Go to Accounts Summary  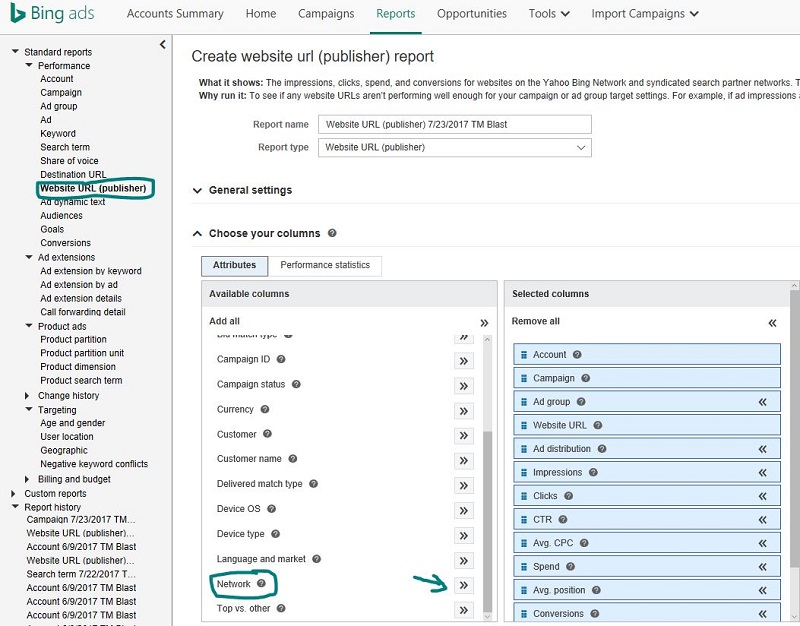click(175, 14)
